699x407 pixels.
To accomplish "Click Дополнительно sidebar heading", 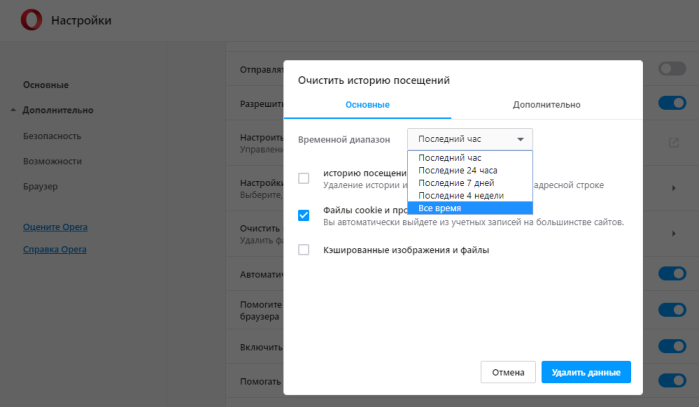I will coord(58,110).
